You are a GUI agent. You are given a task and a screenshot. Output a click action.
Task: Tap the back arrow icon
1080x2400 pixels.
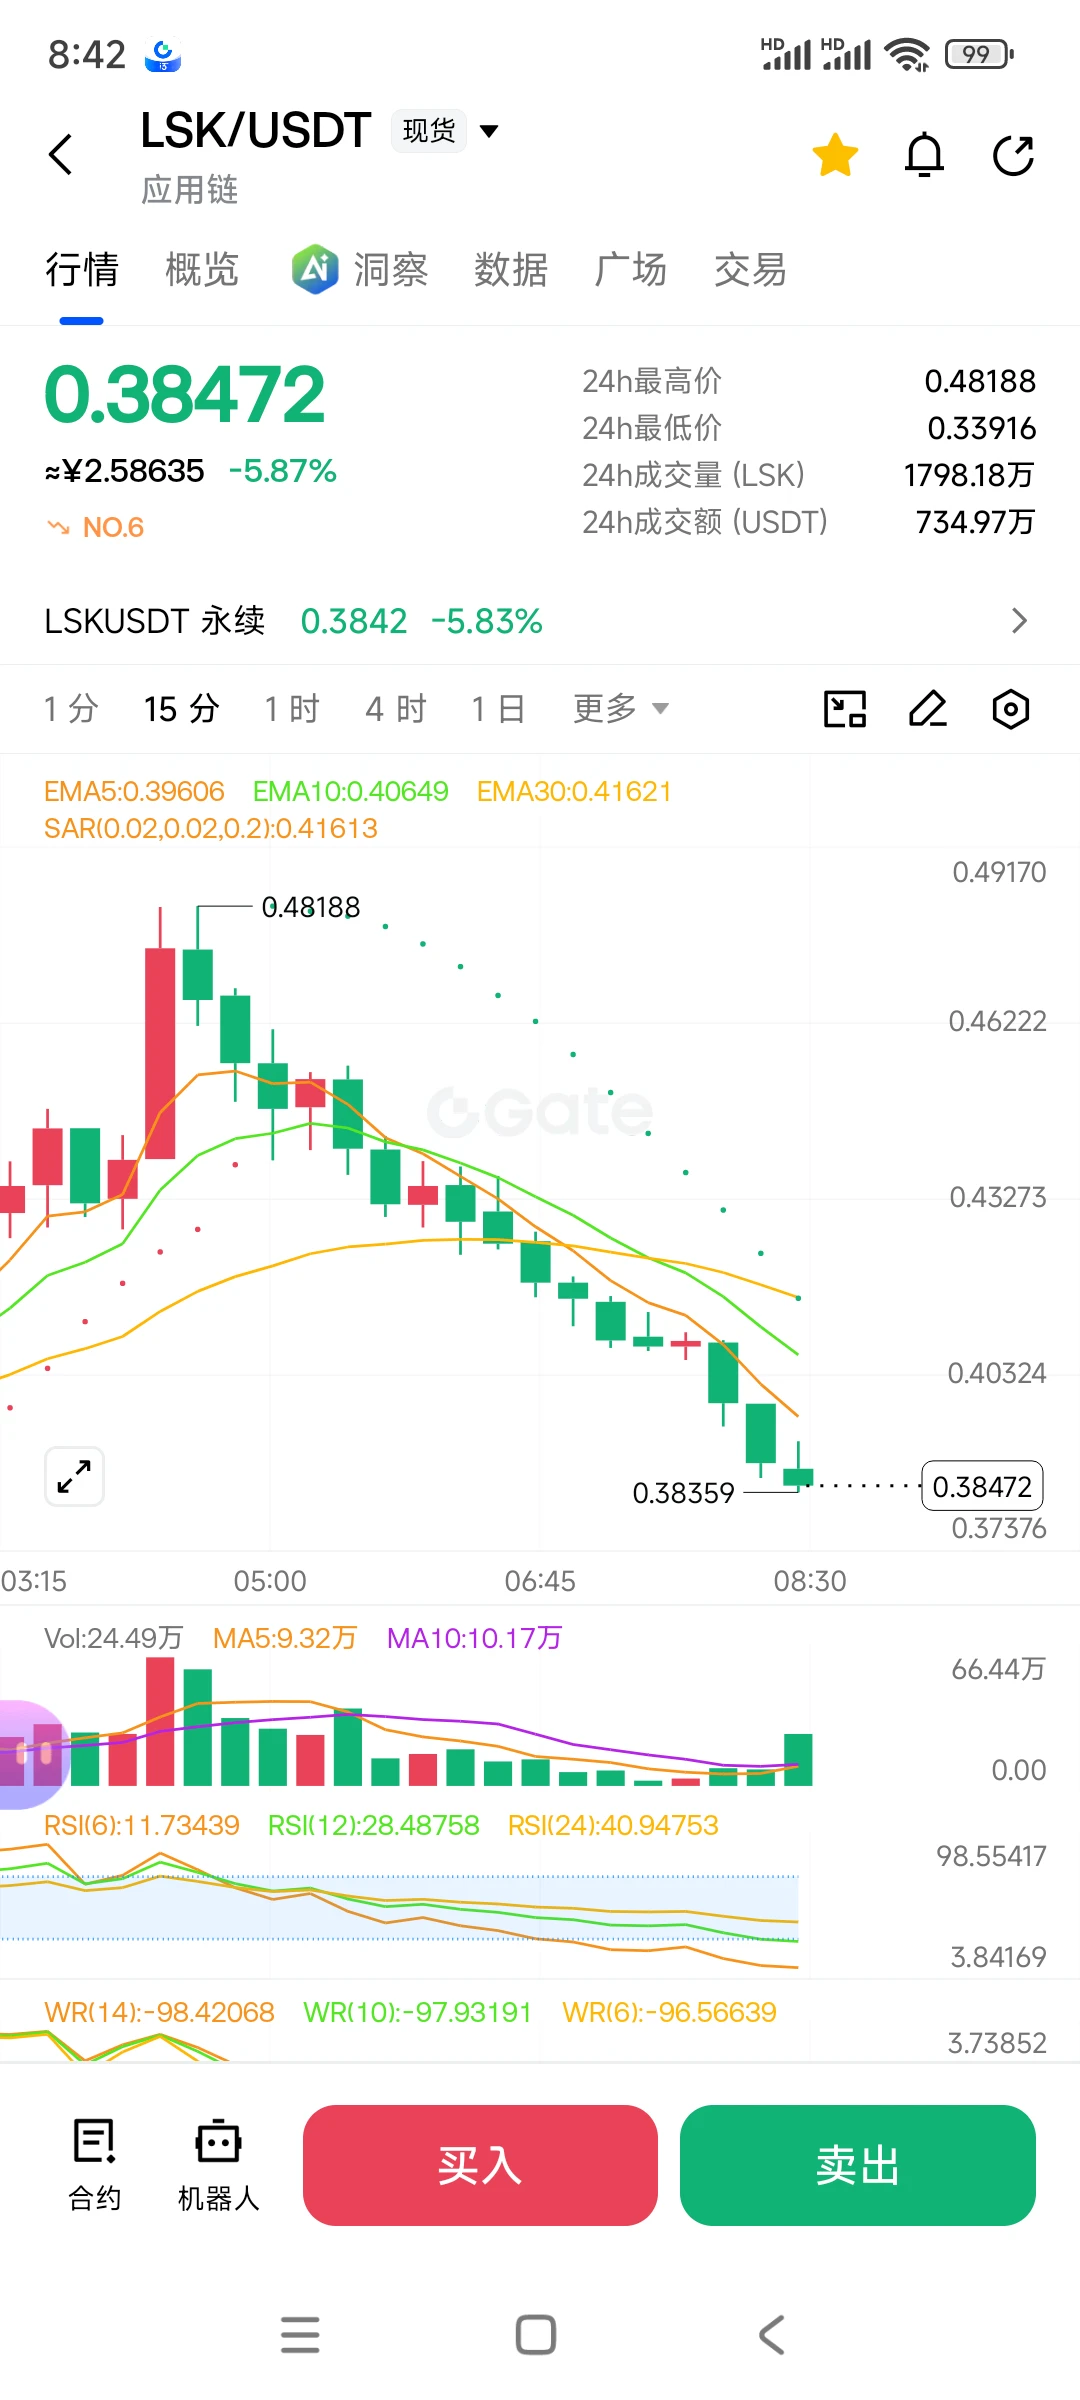click(x=61, y=154)
